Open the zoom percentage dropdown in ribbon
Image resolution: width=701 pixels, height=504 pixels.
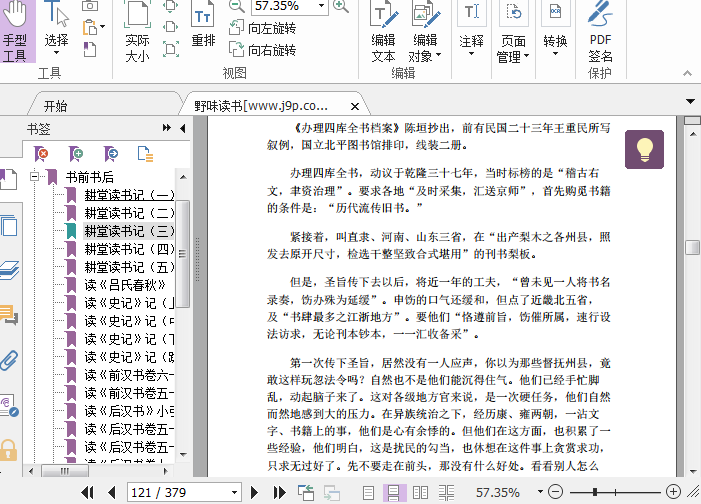pos(321,6)
